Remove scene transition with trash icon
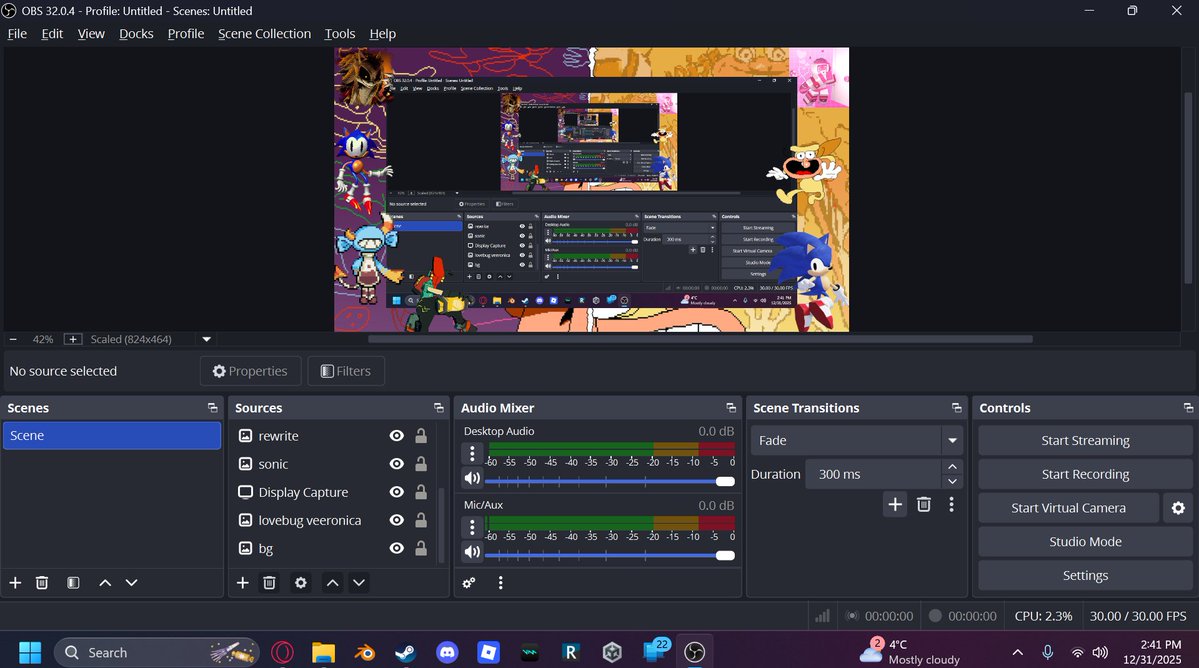Screen dimensions: 1199x668 [924, 504]
